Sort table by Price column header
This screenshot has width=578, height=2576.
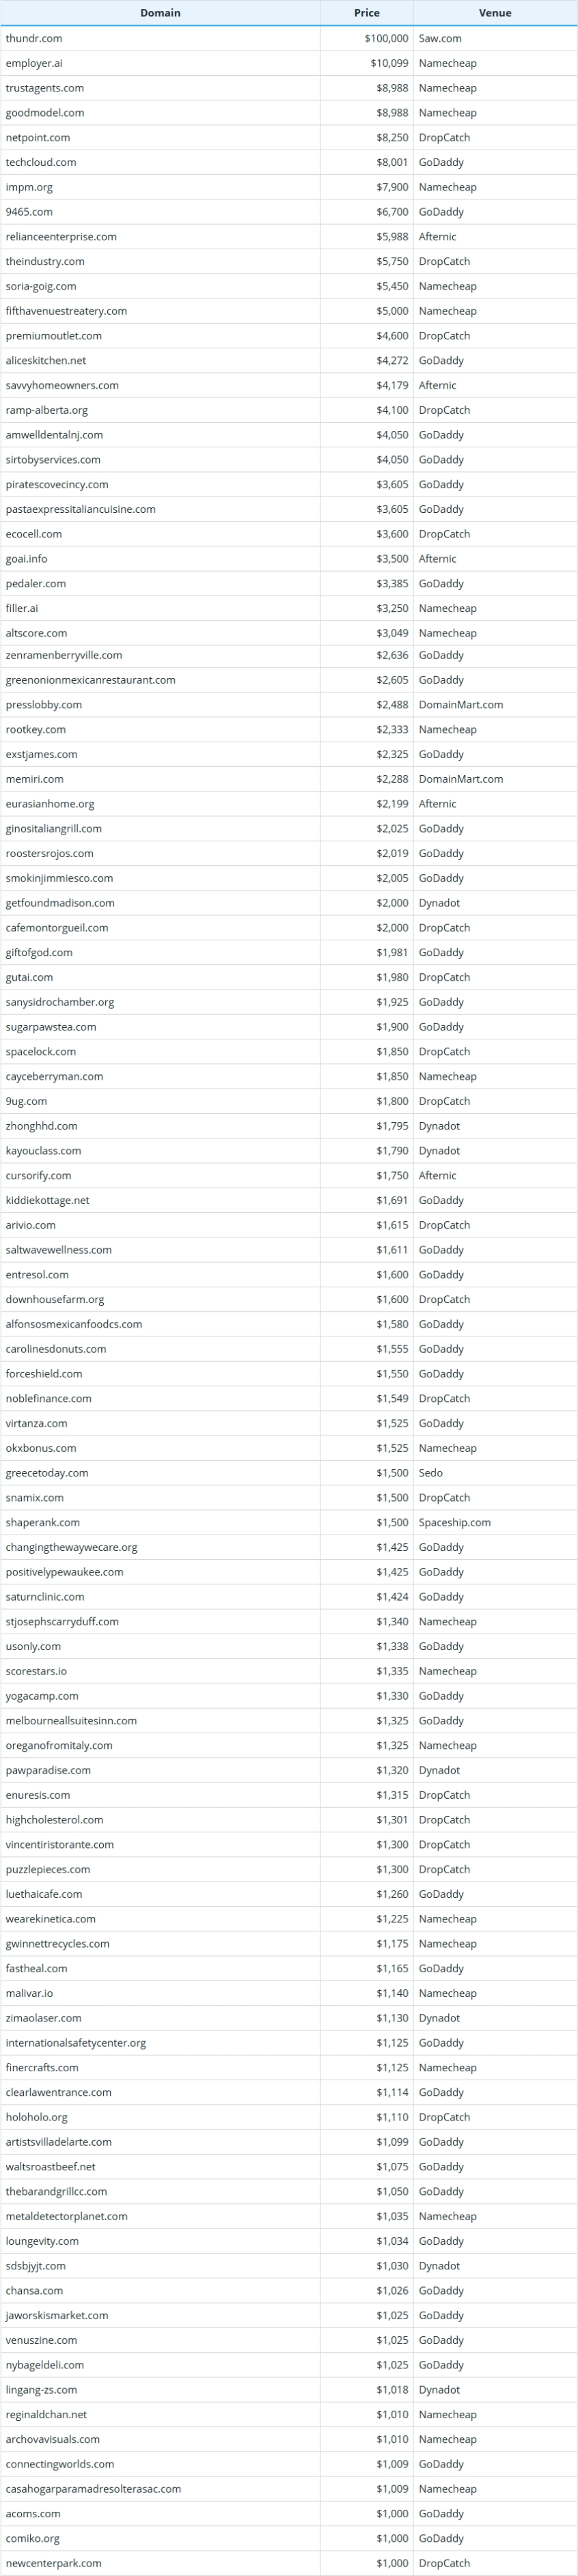(367, 13)
